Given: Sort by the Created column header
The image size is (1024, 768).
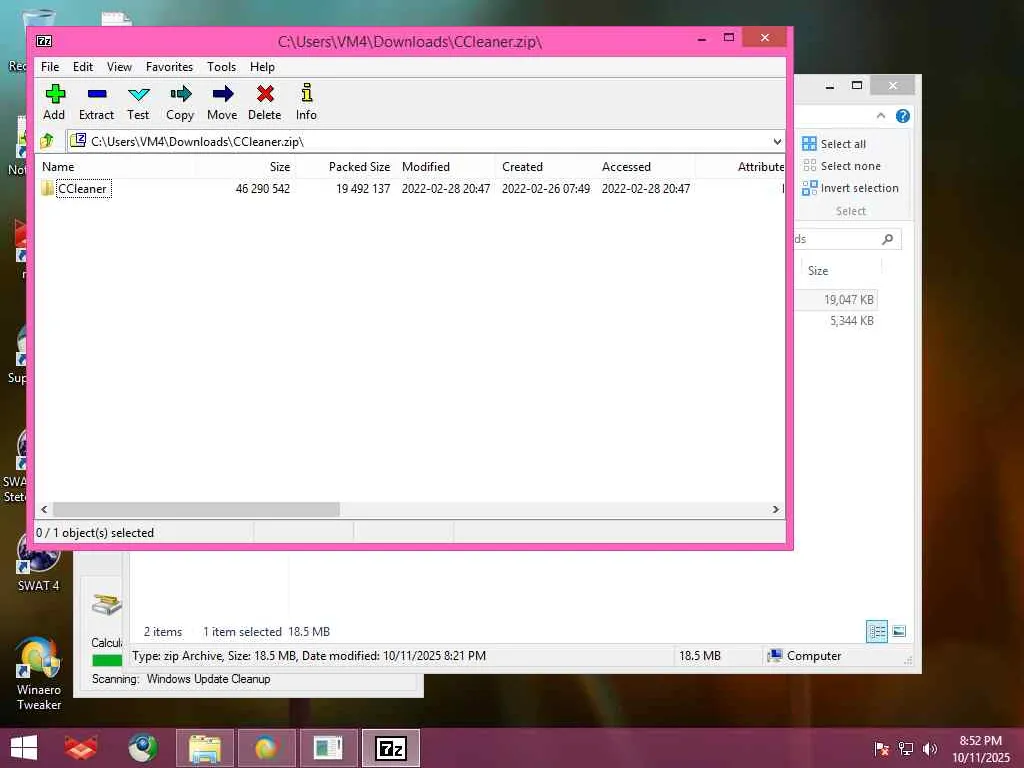Looking at the screenshot, I should [522, 167].
